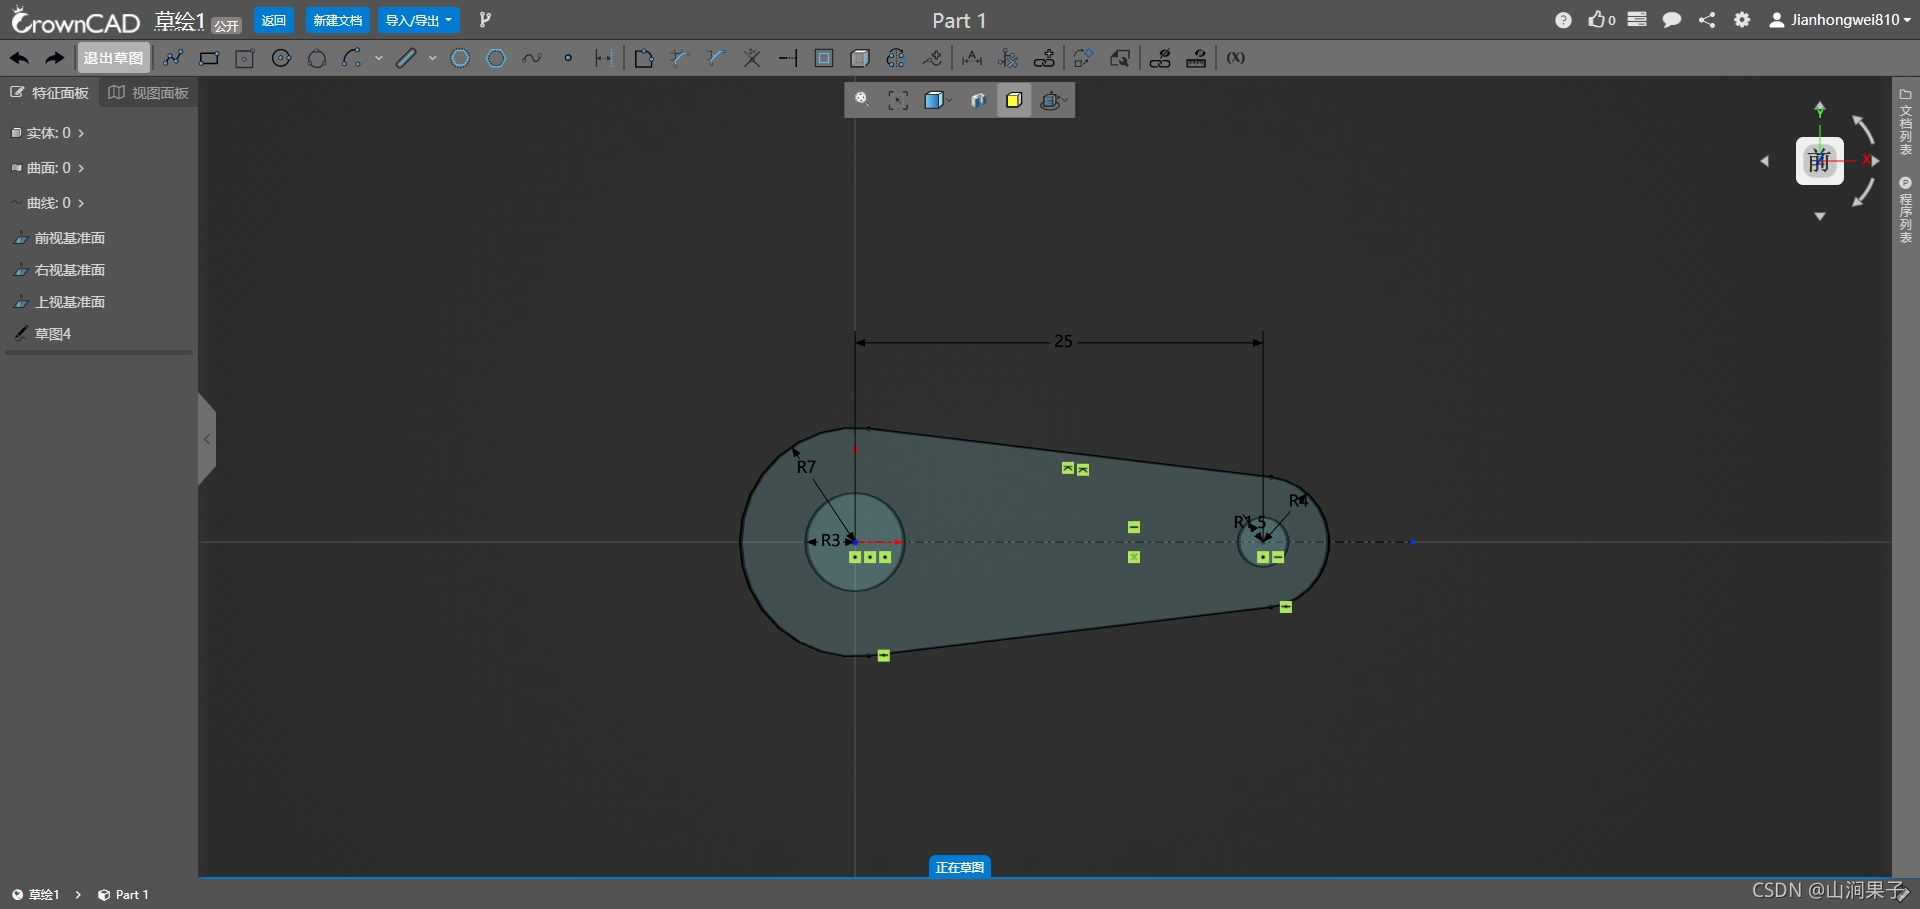
Task: Select the 草图4 sketch item
Action: pyautogui.click(x=42, y=334)
